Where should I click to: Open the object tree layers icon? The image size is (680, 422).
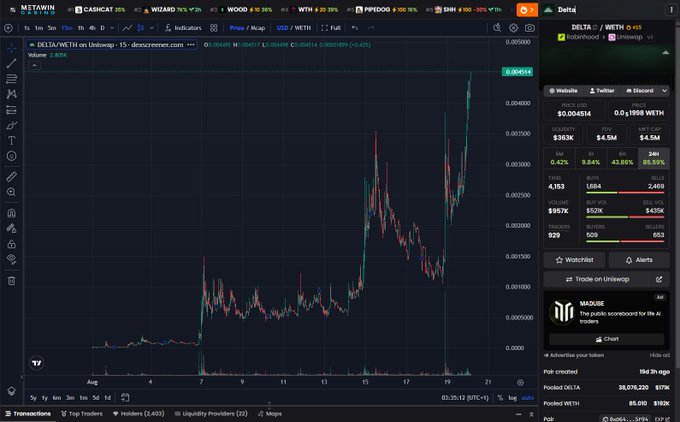point(12,391)
